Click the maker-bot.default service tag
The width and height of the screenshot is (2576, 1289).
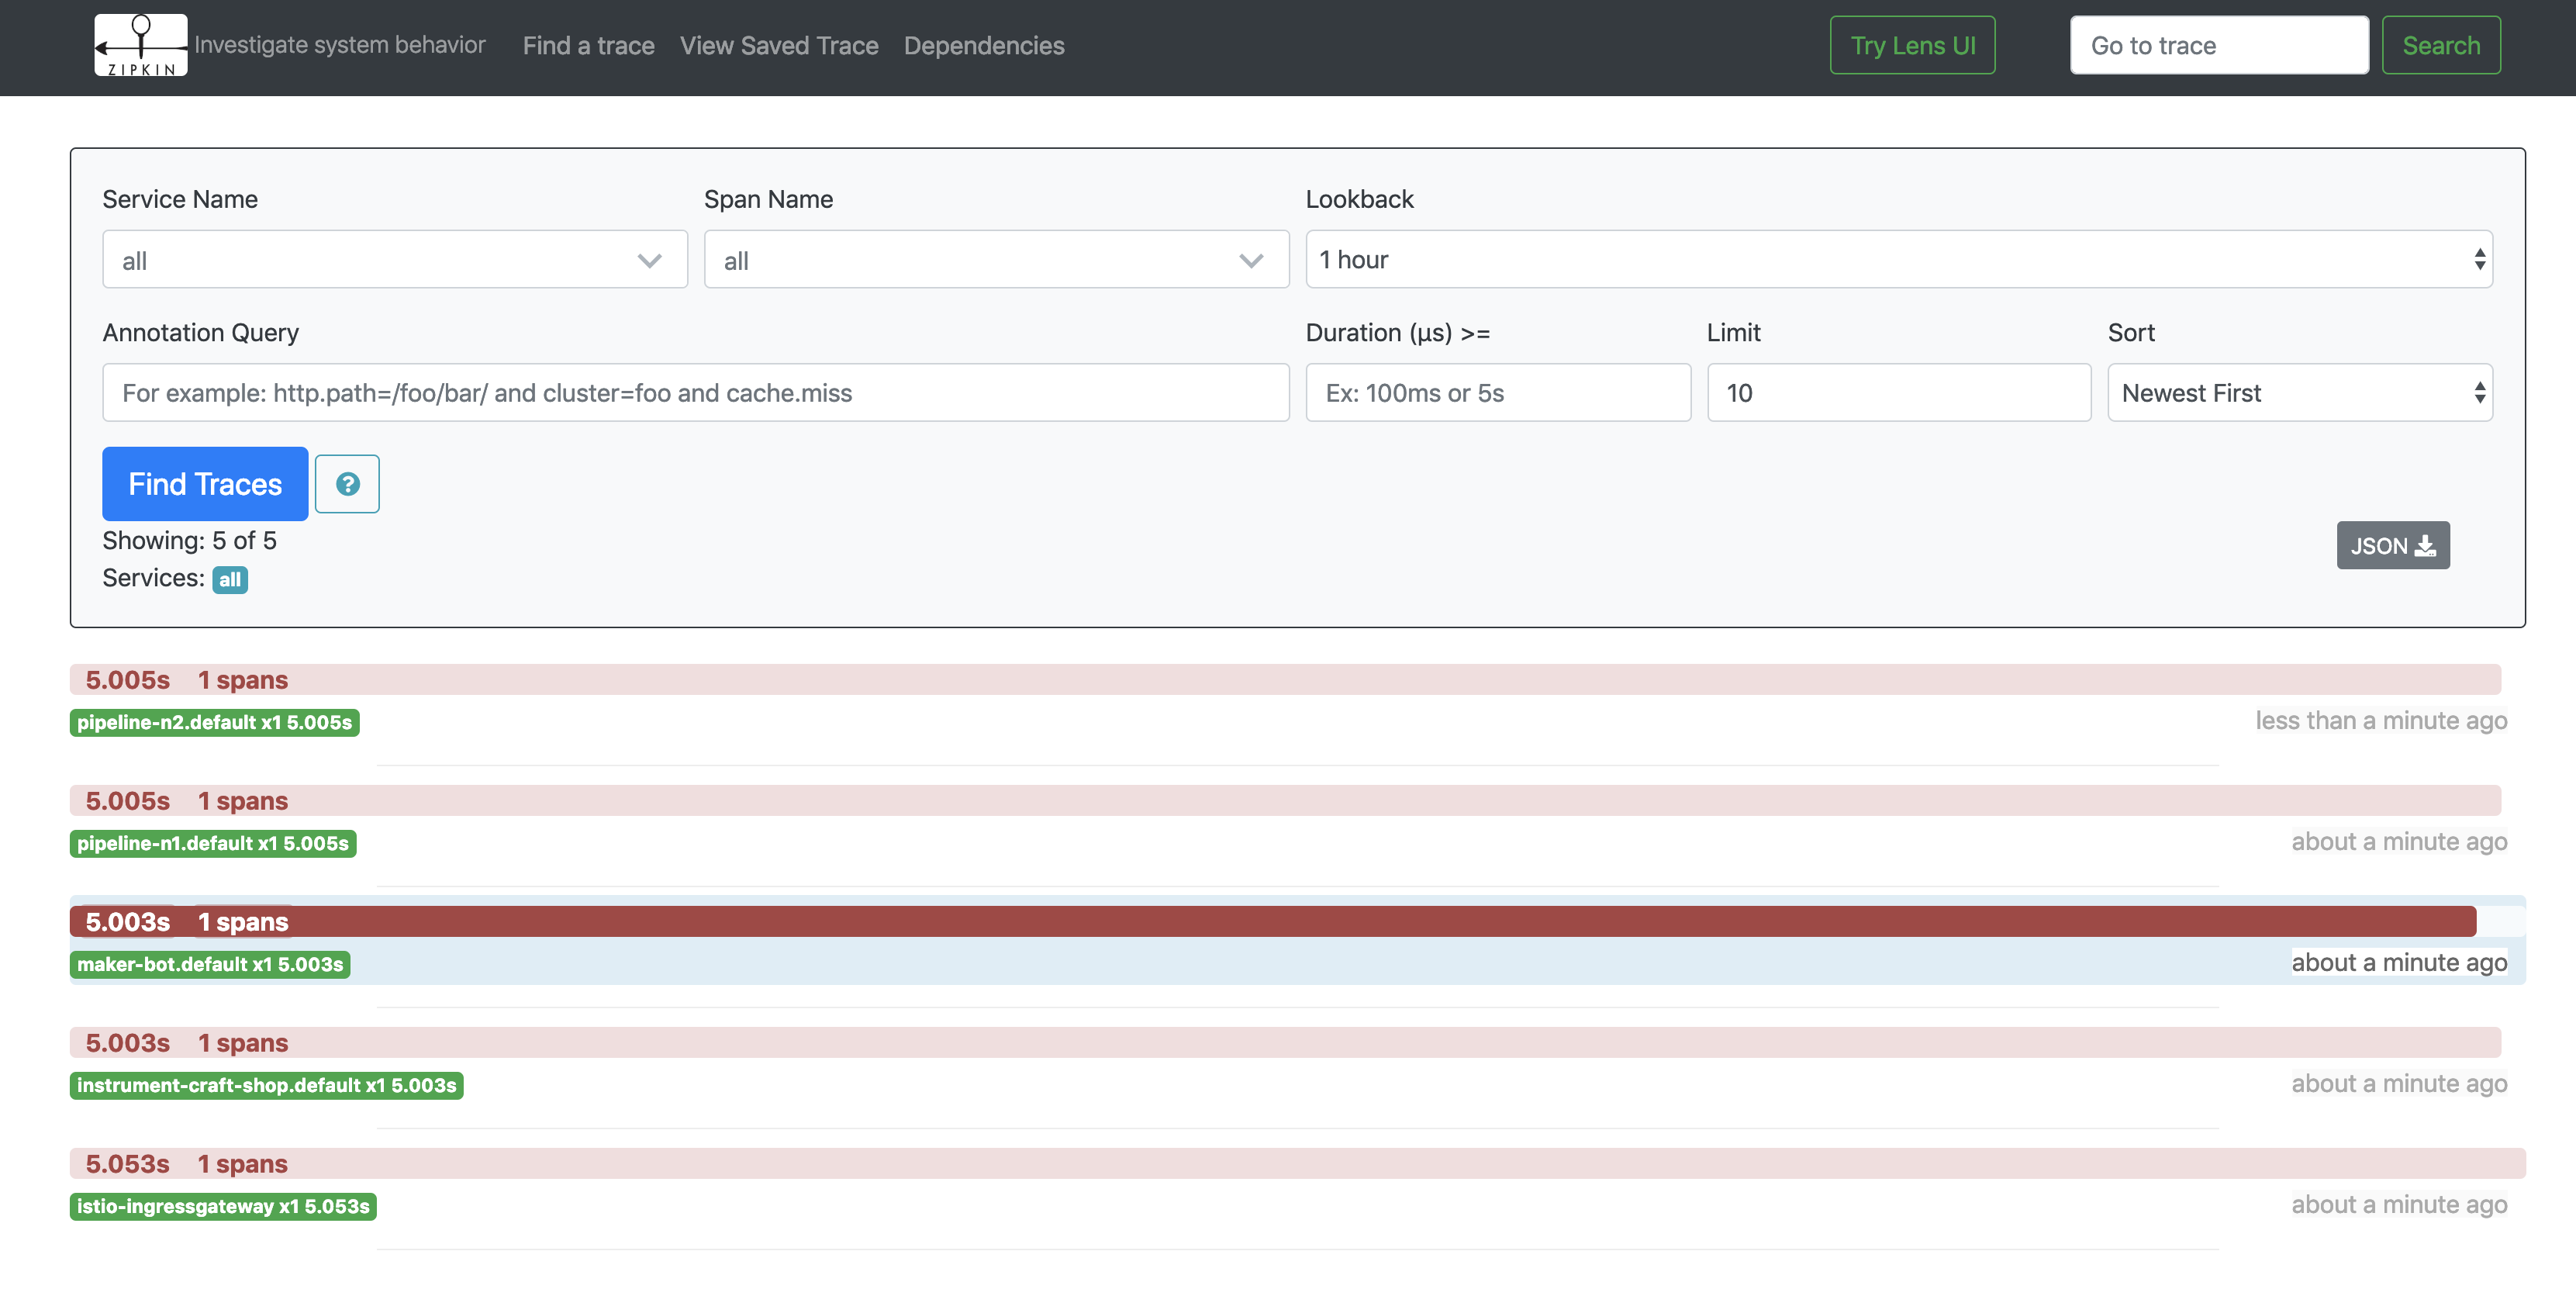click(x=210, y=965)
